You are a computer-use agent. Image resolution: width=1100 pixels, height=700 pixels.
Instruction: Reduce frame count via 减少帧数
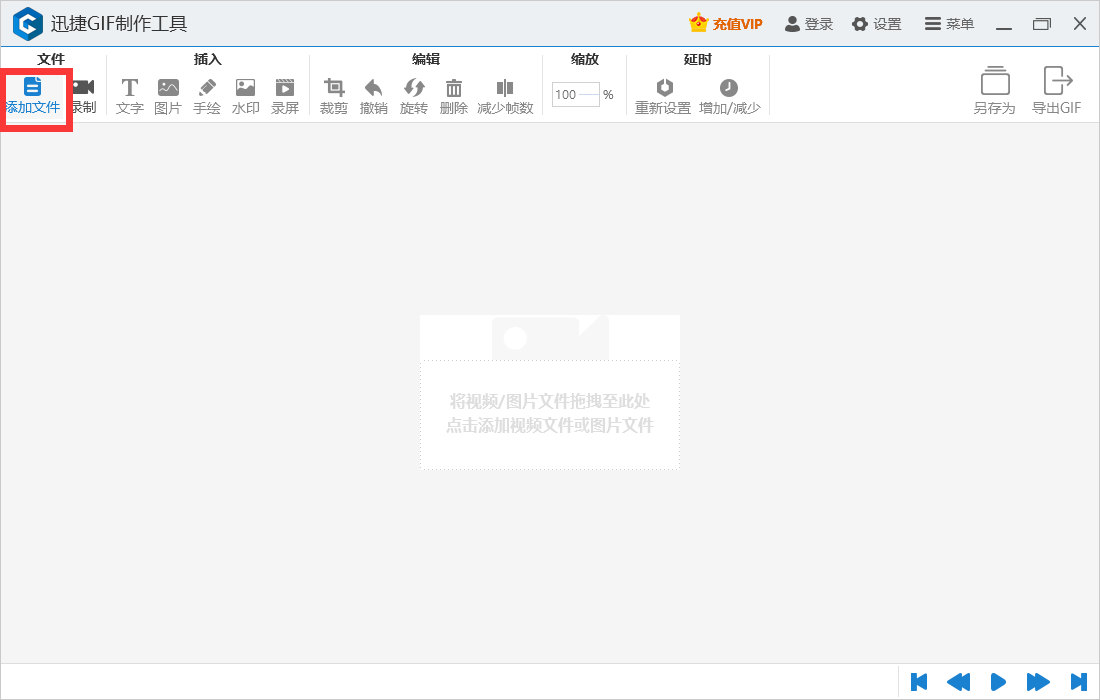coord(505,97)
